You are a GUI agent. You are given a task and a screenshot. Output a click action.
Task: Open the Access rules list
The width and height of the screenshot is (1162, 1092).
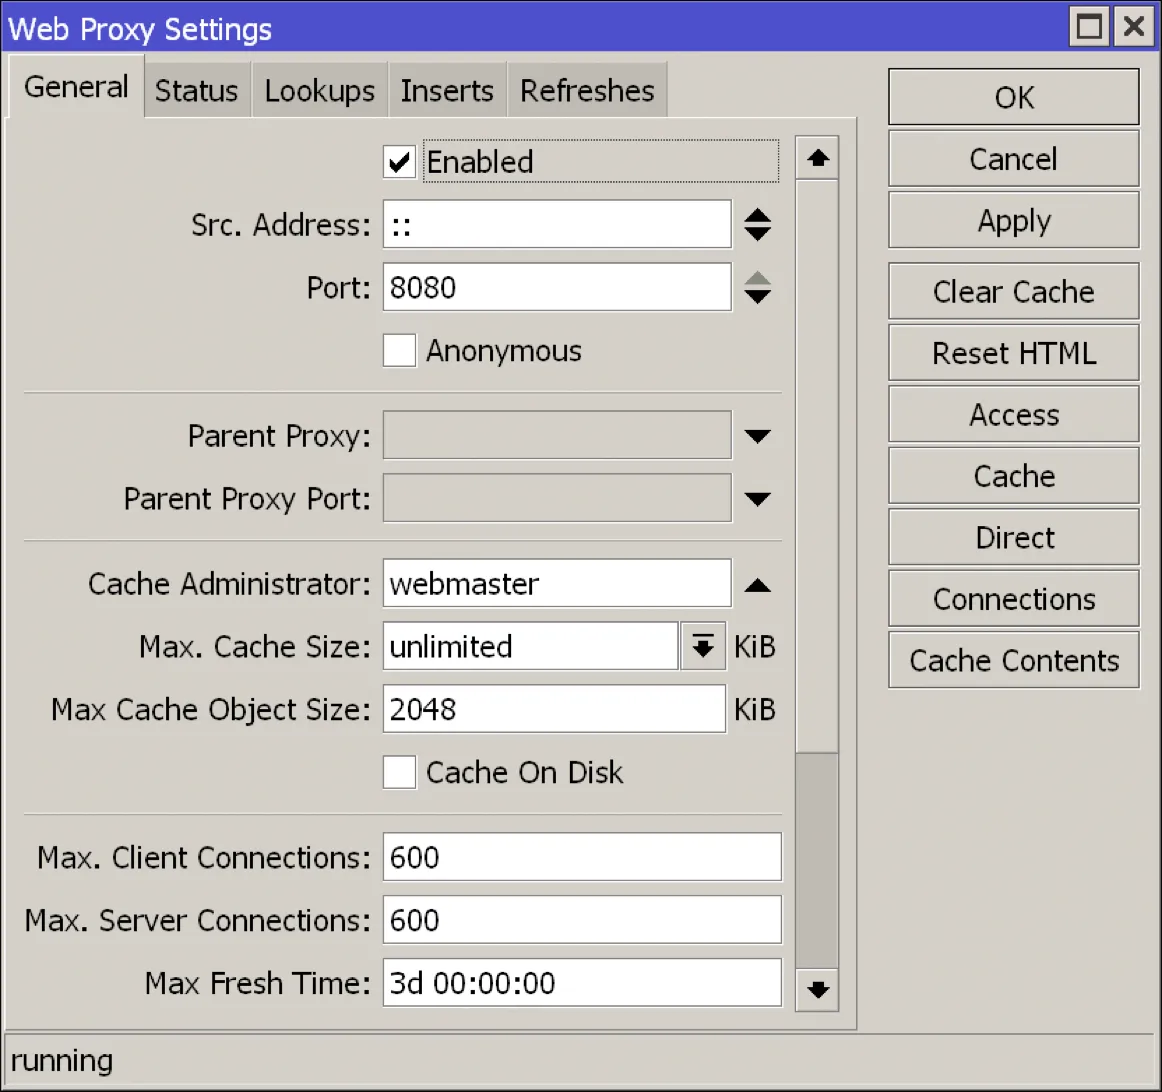point(1014,414)
